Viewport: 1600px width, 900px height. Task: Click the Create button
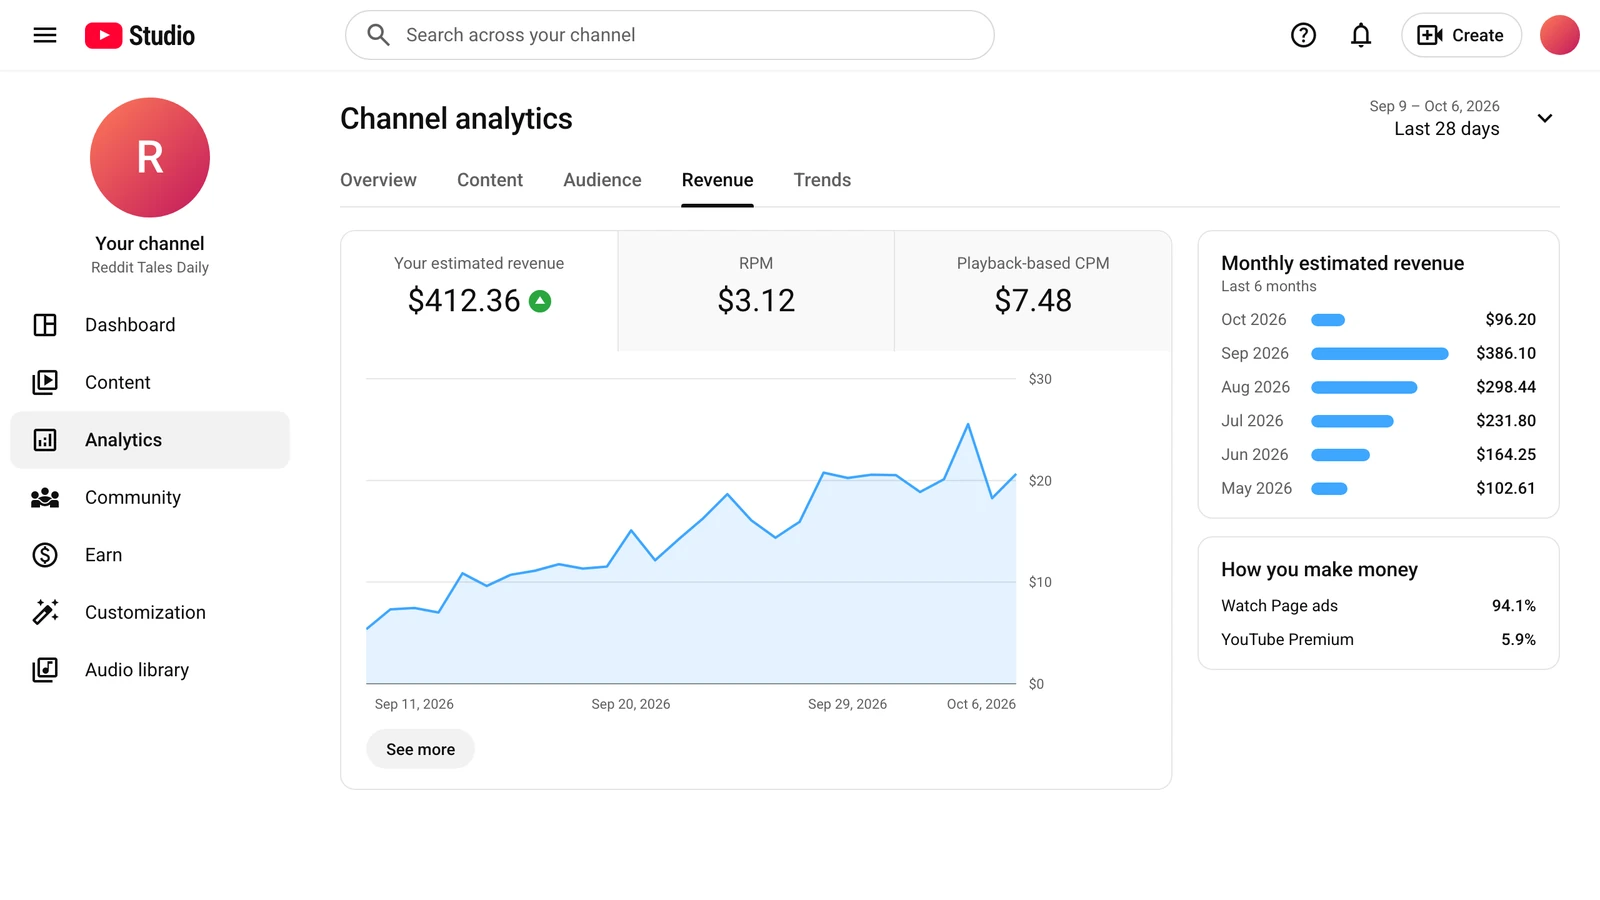click(1461, 35)
